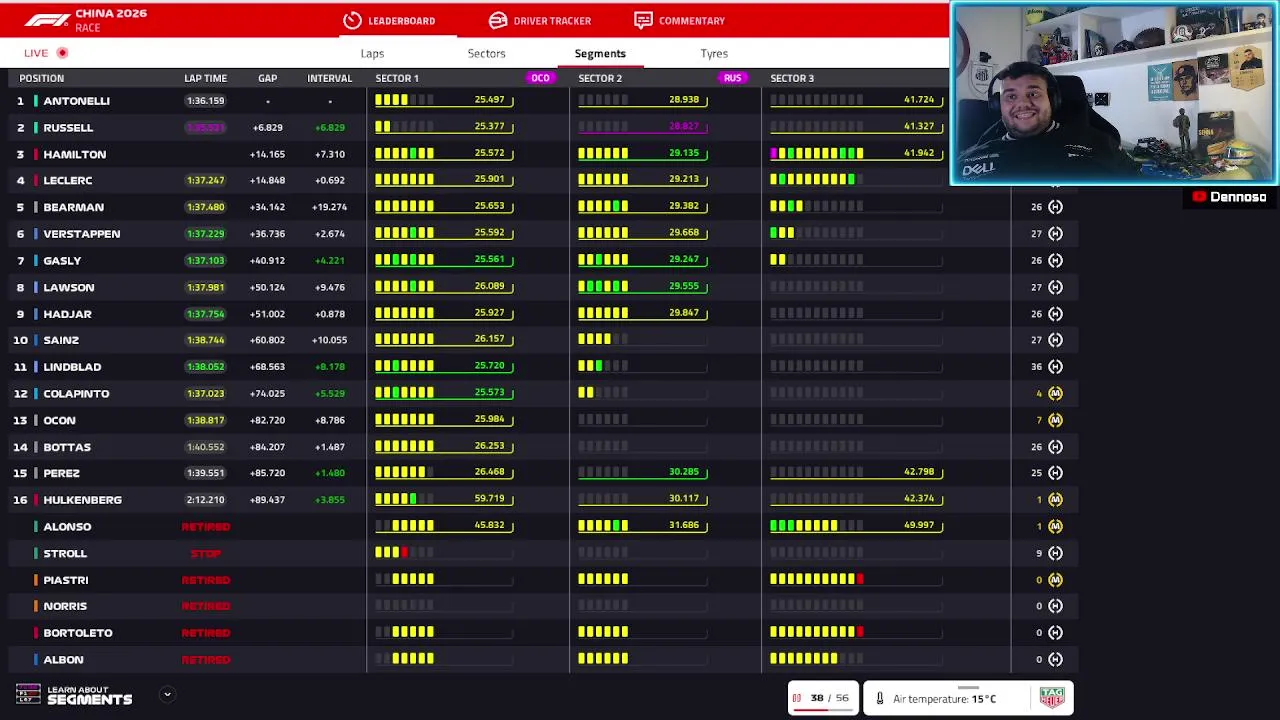Click Verstappen's hard tyre icon

pos(1055,234)
